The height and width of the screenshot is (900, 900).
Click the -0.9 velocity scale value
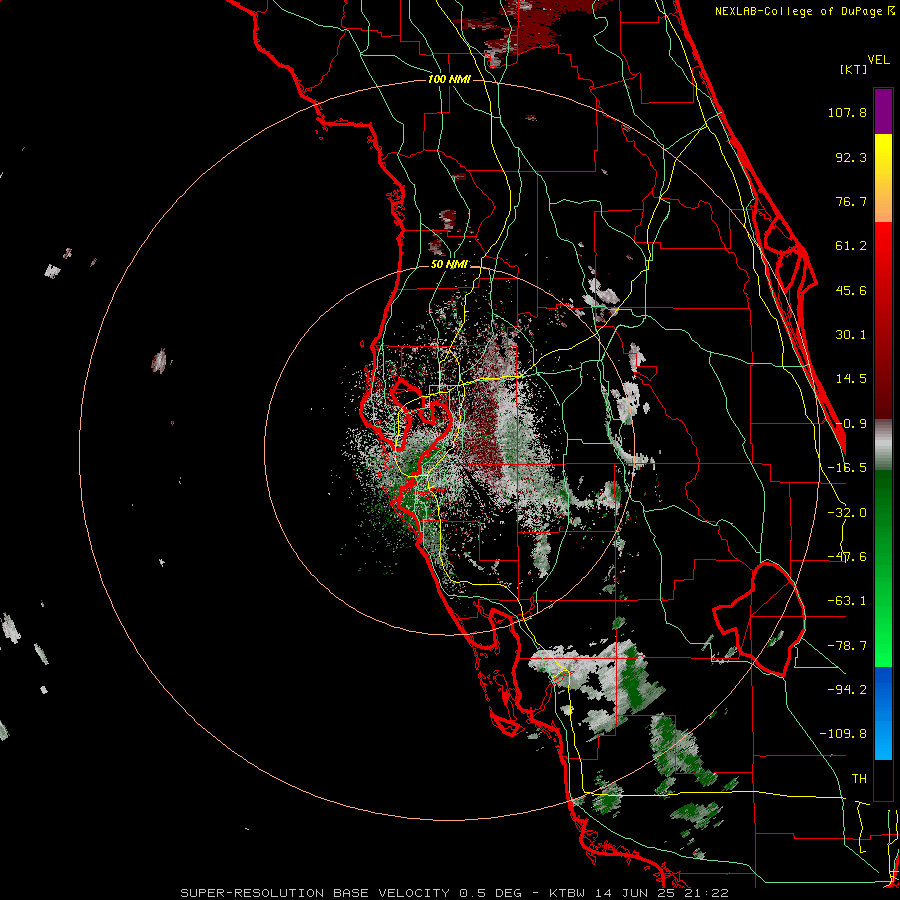pos(851,424)
